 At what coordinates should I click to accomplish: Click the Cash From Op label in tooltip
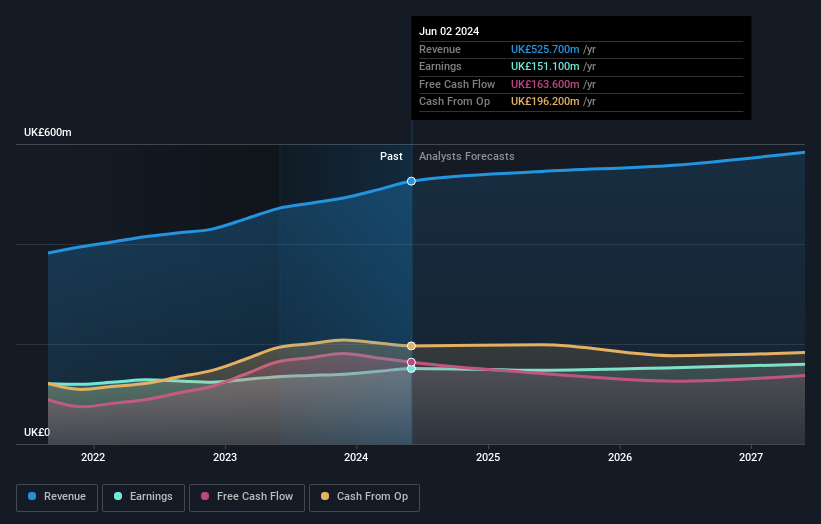coord(454,102)
